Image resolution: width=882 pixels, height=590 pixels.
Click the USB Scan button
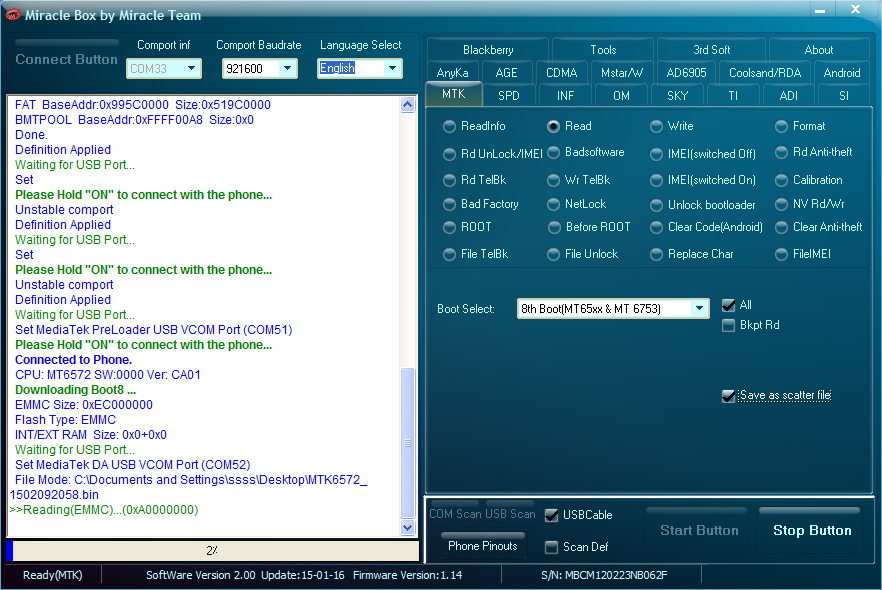[x=510, y=514]
